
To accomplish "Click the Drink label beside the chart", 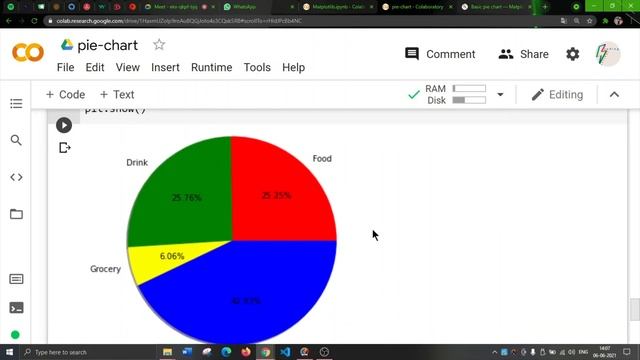I will (137, 162).
